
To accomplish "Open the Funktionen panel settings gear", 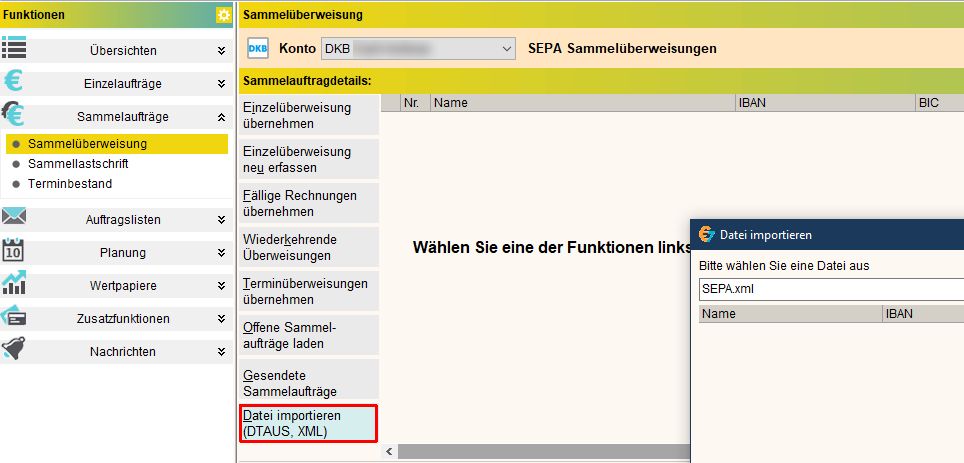I will 223,15.
